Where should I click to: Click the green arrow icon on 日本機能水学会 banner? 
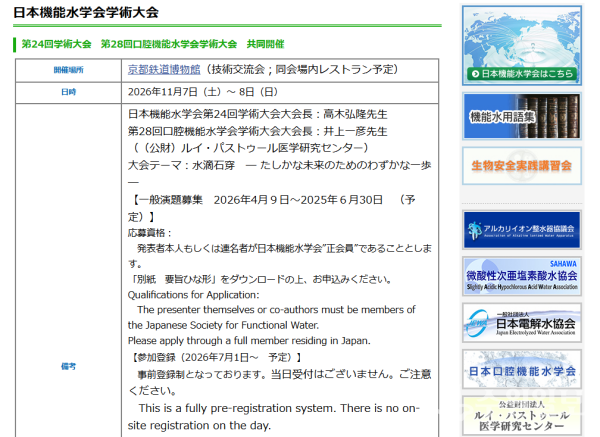tap(475, 73)
